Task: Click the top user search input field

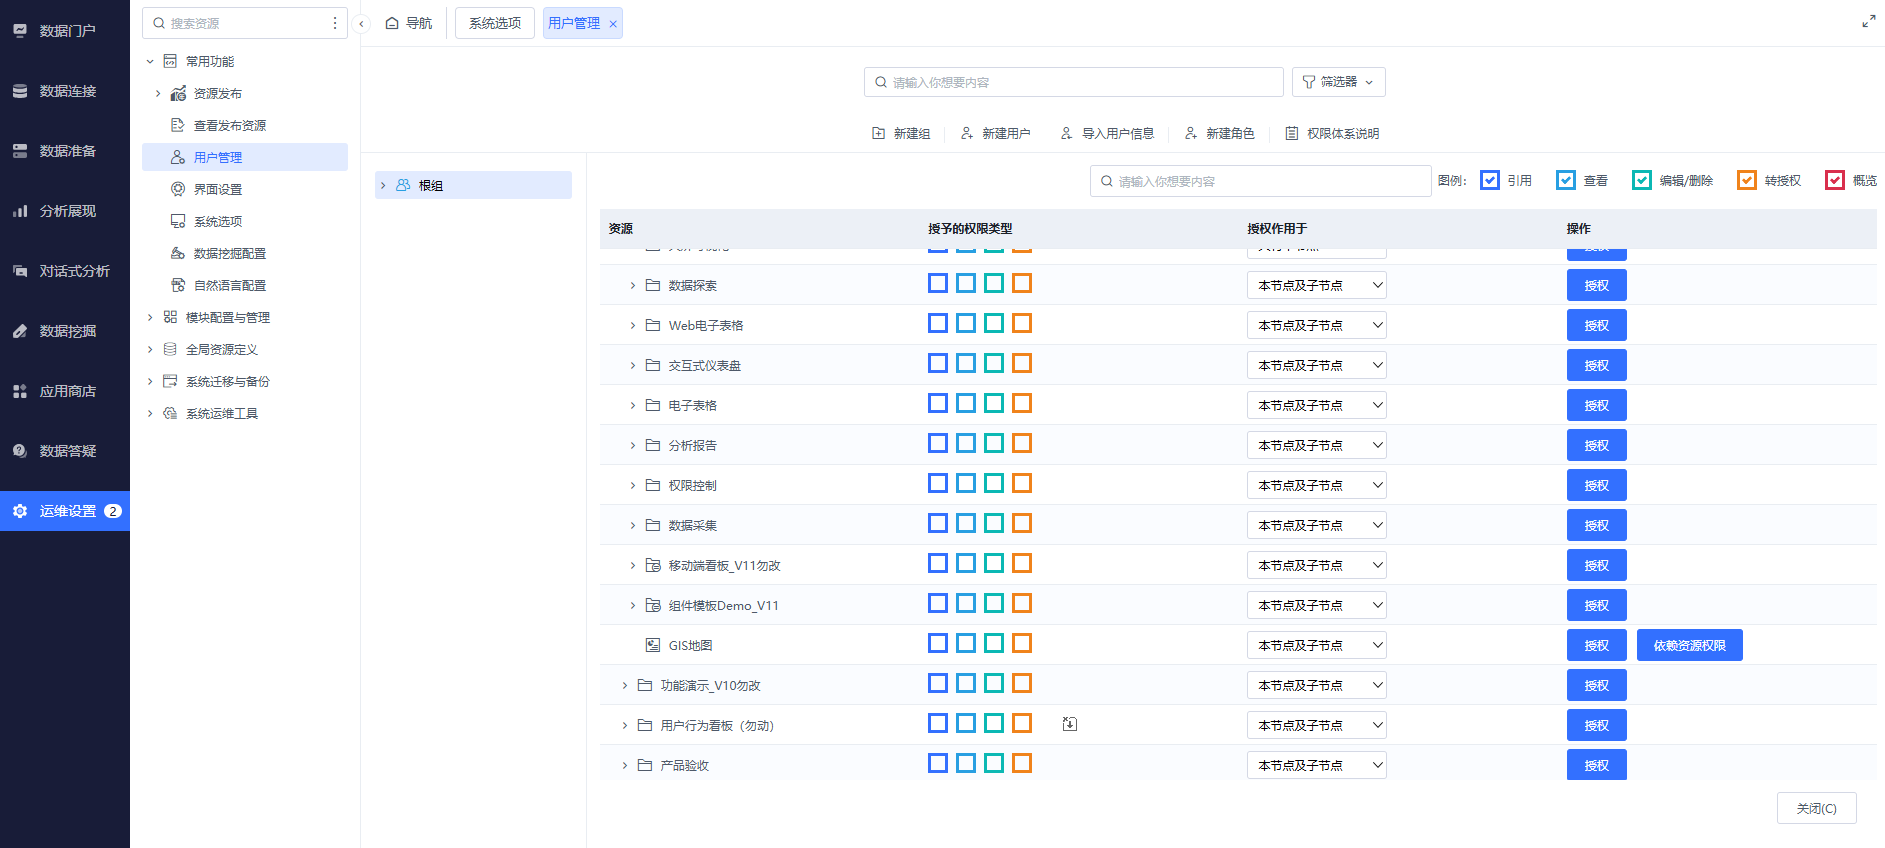Action: [1074, 82]
